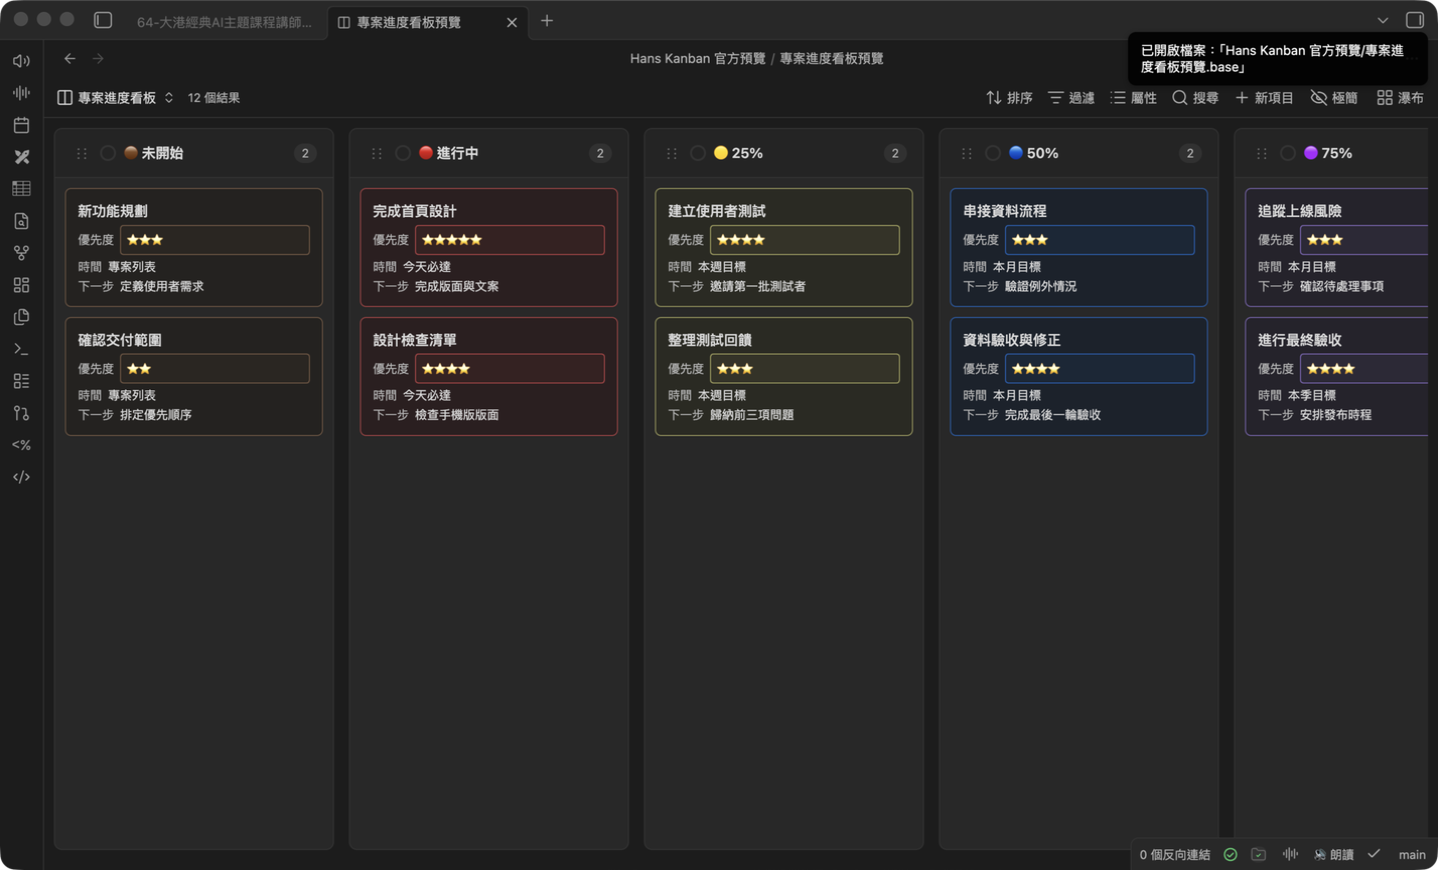This screenshot has width=1438, height=870.
Task: Open the 專案進度看板 view switcher dropdown
Action: (115, 98)
